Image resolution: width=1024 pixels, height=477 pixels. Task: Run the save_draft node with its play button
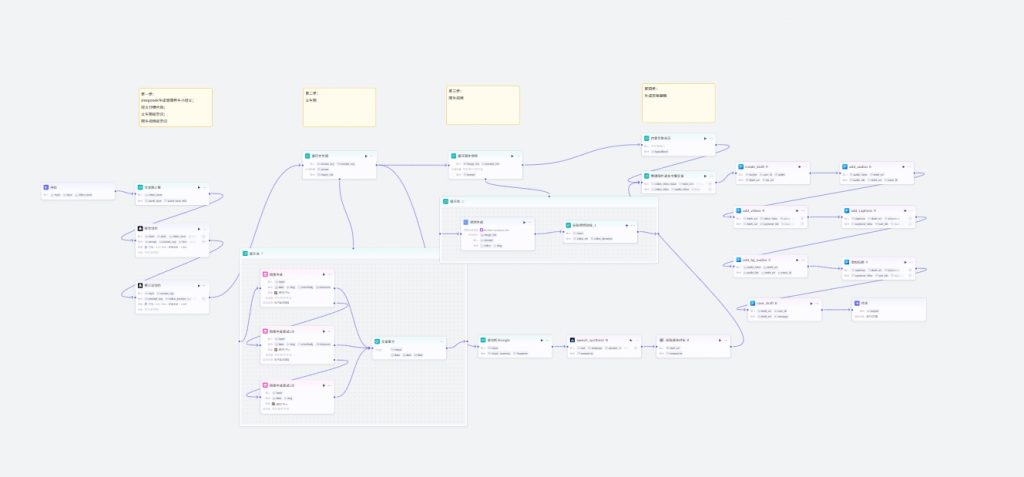pyautogui.click(x=810, y=304)
